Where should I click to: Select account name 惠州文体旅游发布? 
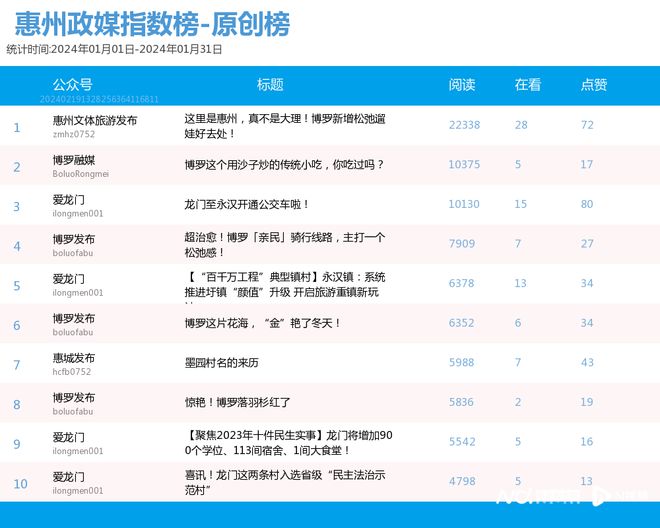point(95,120)
